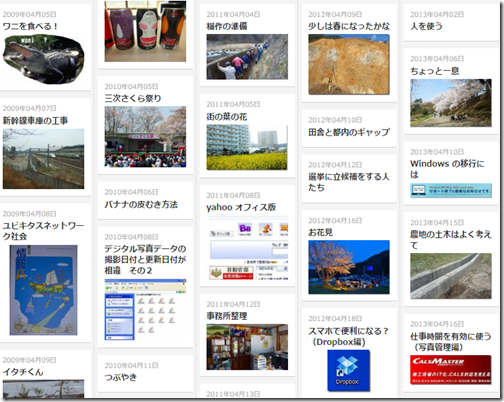
Task: Open the post 街の菜の花
Action: (x=227, y=116)
